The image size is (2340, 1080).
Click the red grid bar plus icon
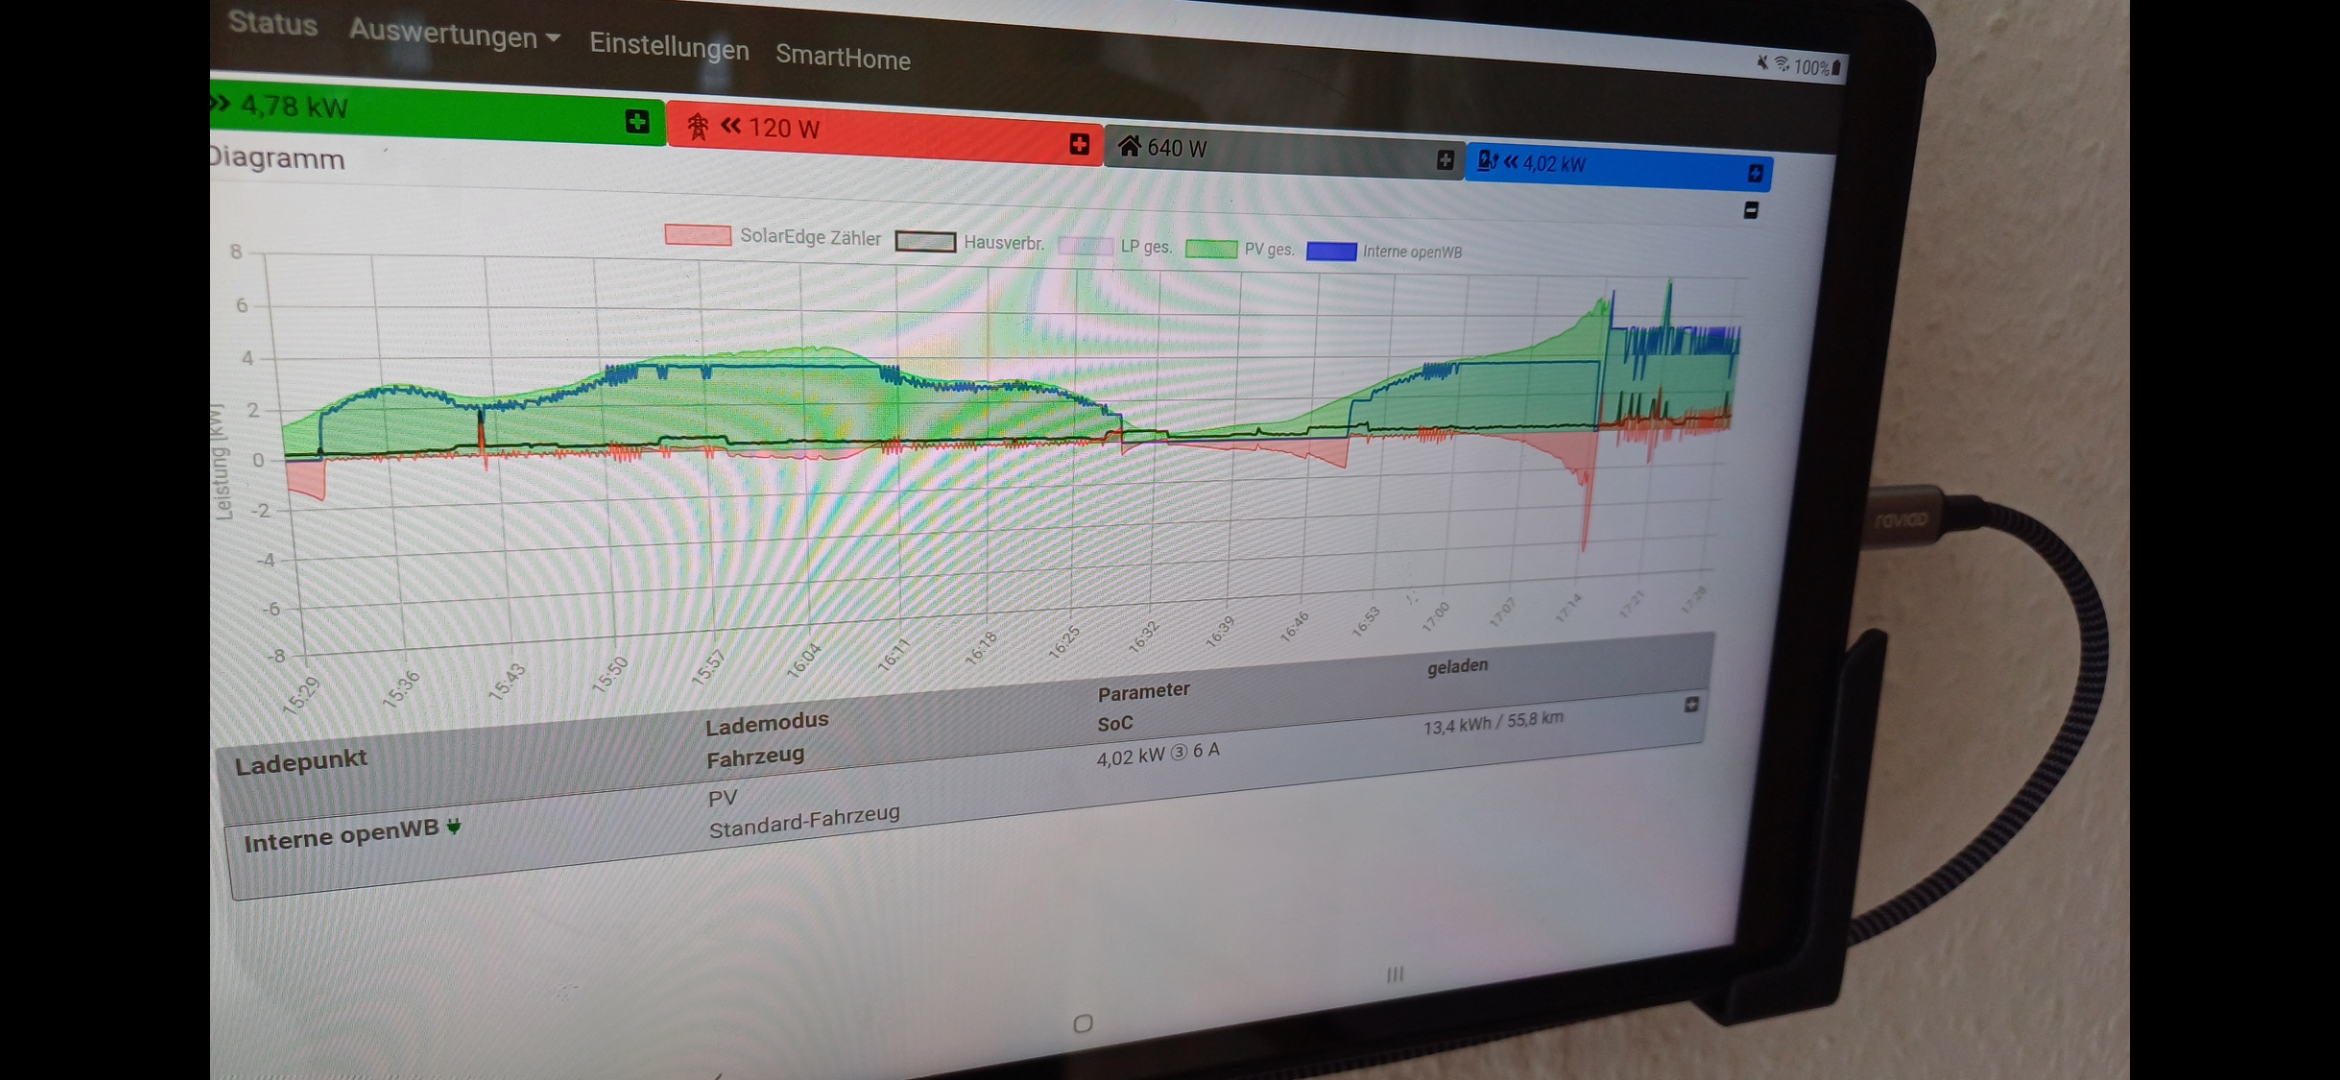pyautogui.click(x=1079, y=144)
